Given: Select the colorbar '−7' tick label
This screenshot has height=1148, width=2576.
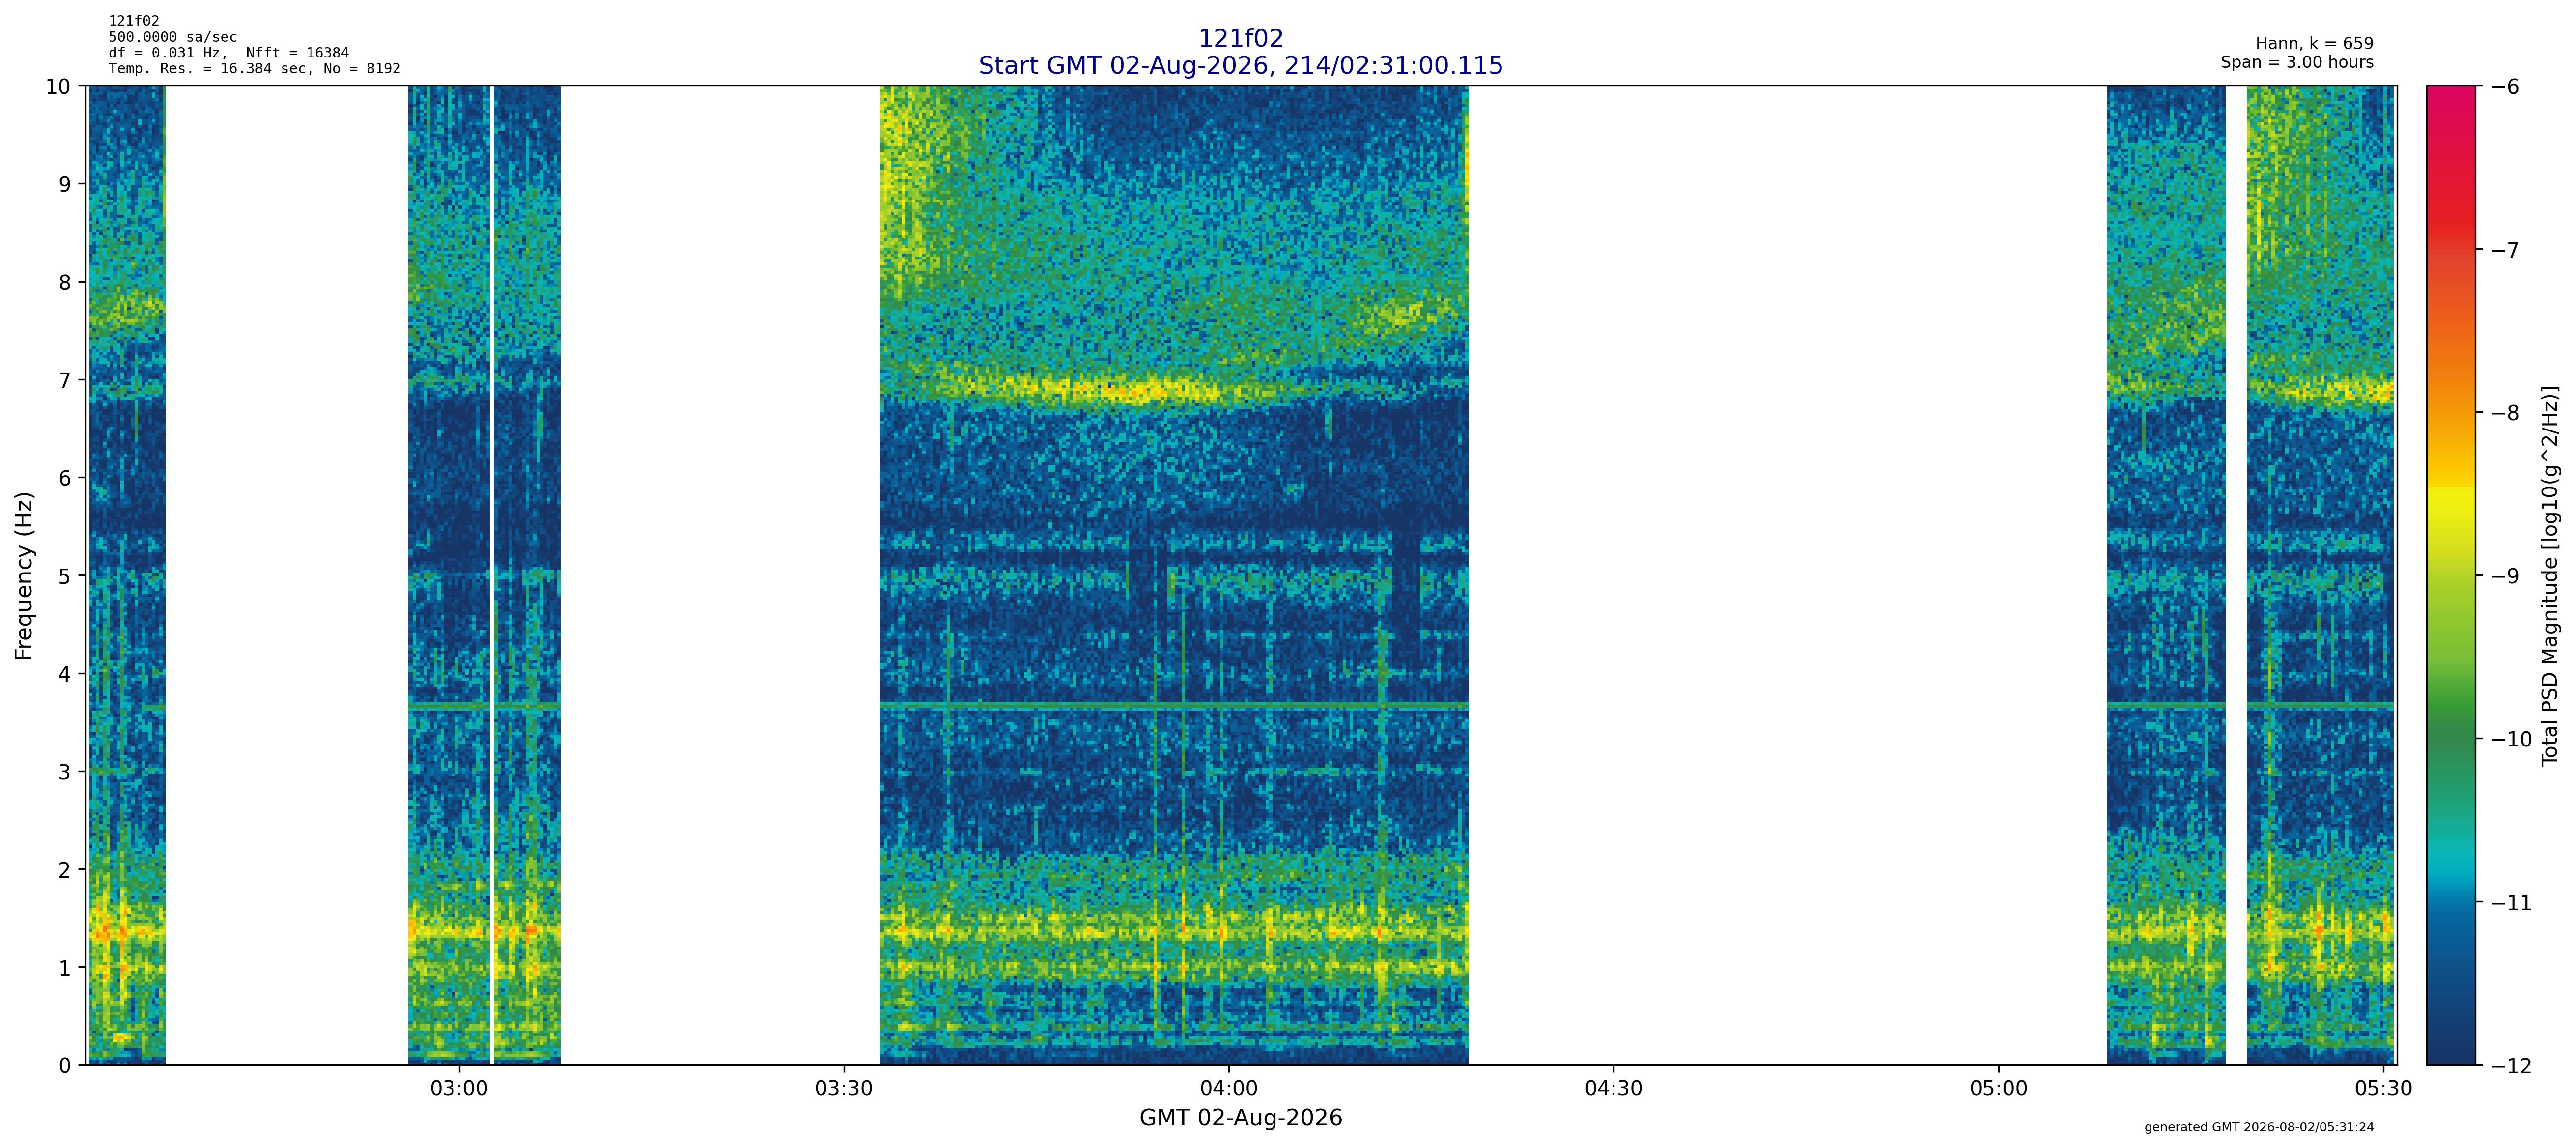Looking at the screenshot, I should coord(2505,250).
